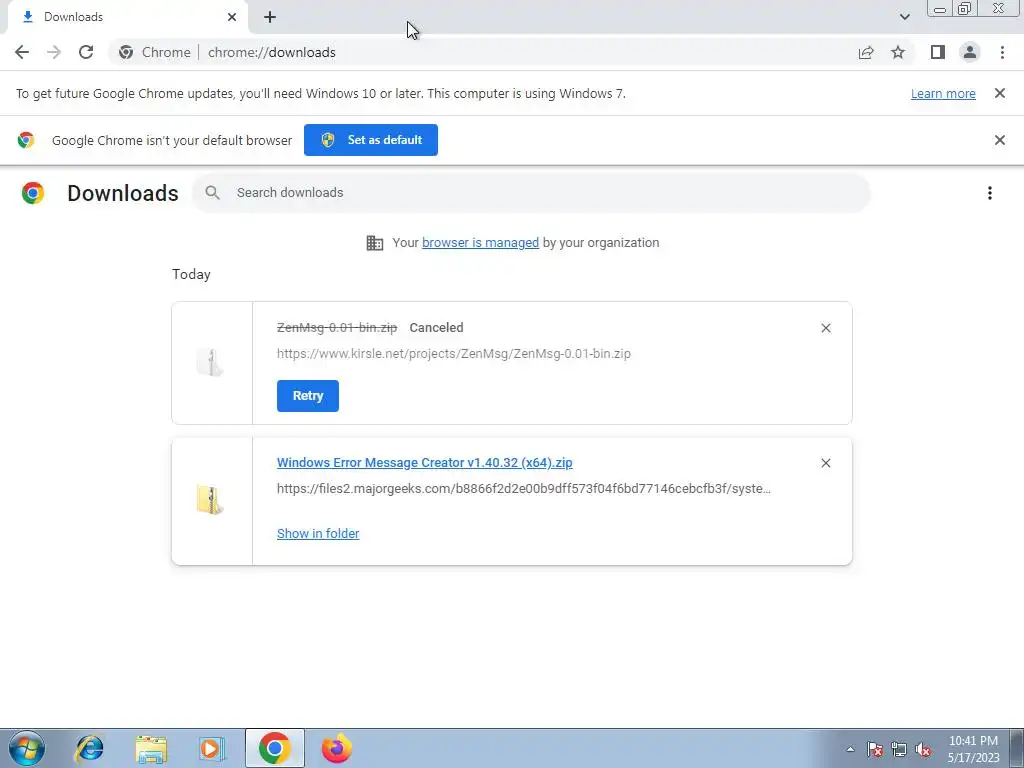
Task: Click the Canceled status text
Action: click(x=436, y=328)
